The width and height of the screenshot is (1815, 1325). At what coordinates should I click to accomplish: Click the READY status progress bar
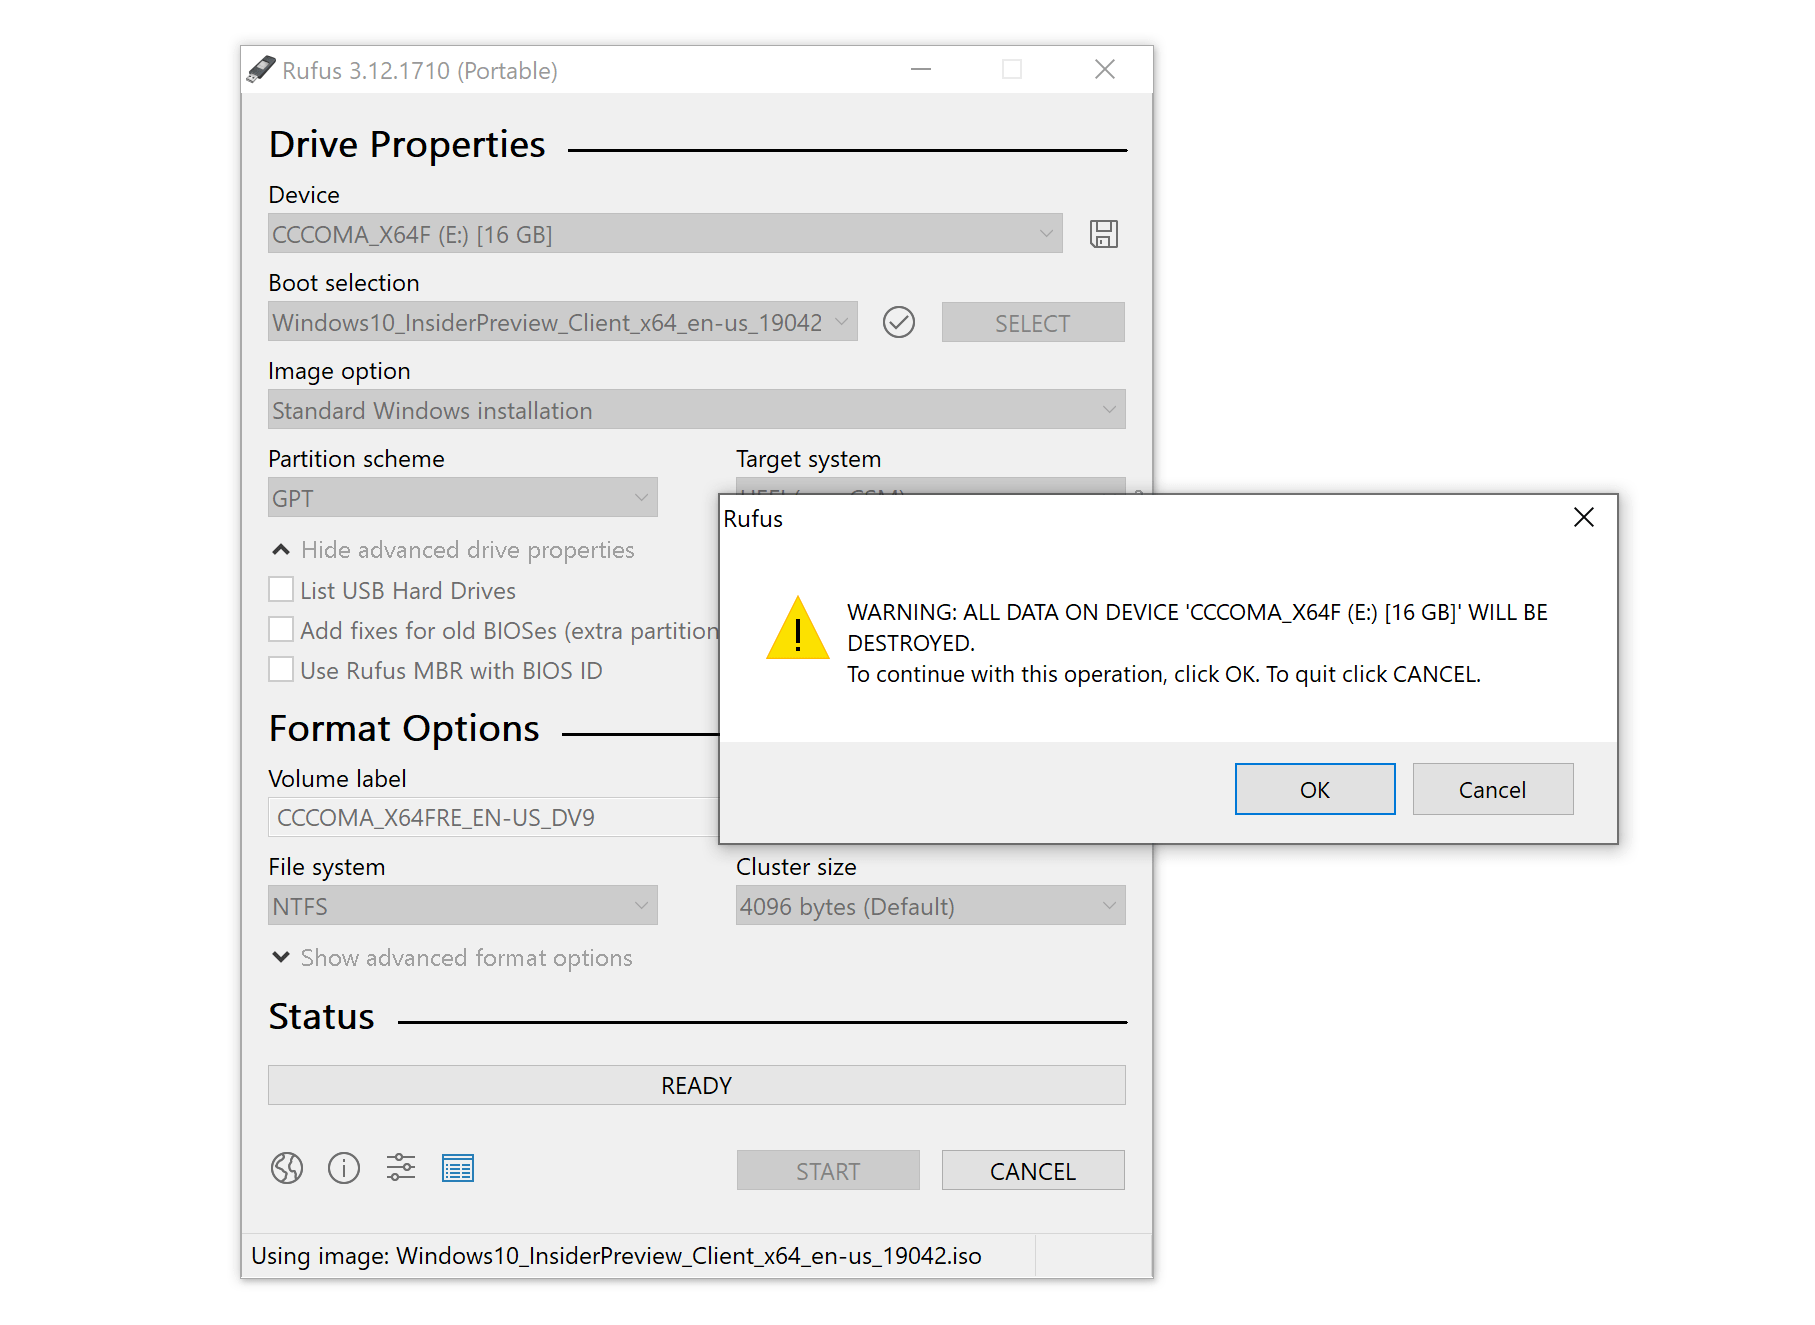[696, 1085]
